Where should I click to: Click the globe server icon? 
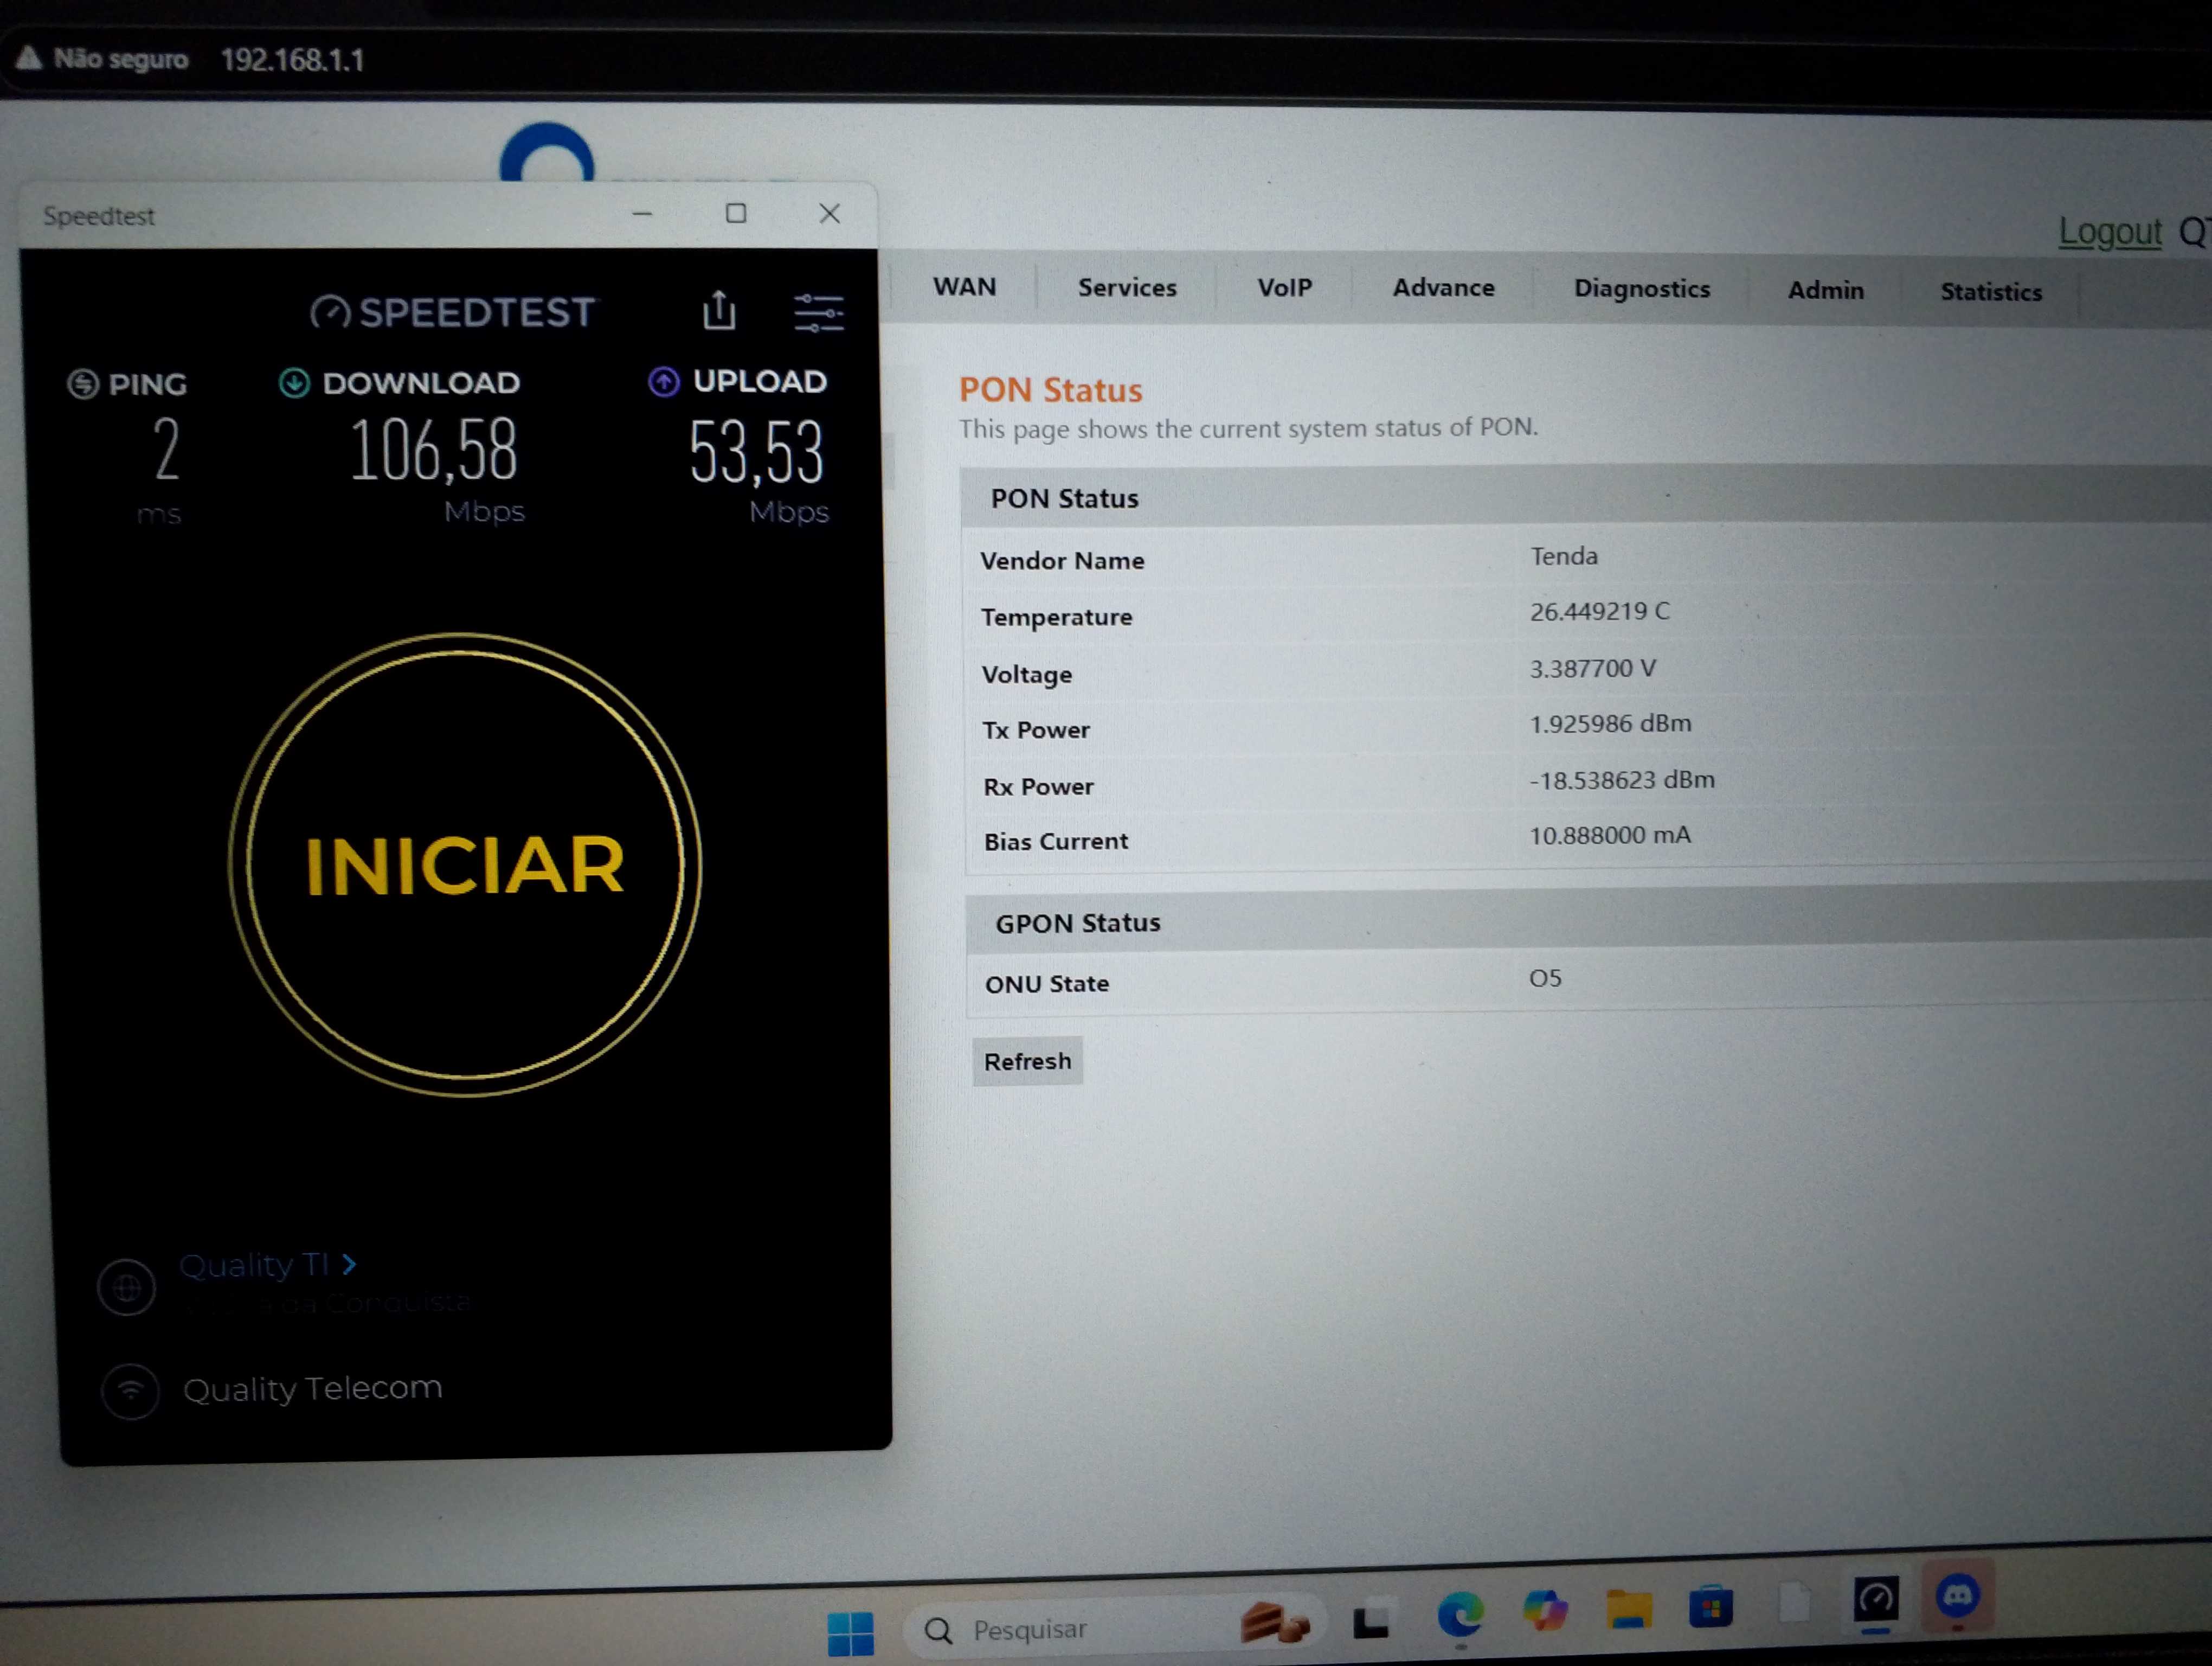tap(127, 1288)
